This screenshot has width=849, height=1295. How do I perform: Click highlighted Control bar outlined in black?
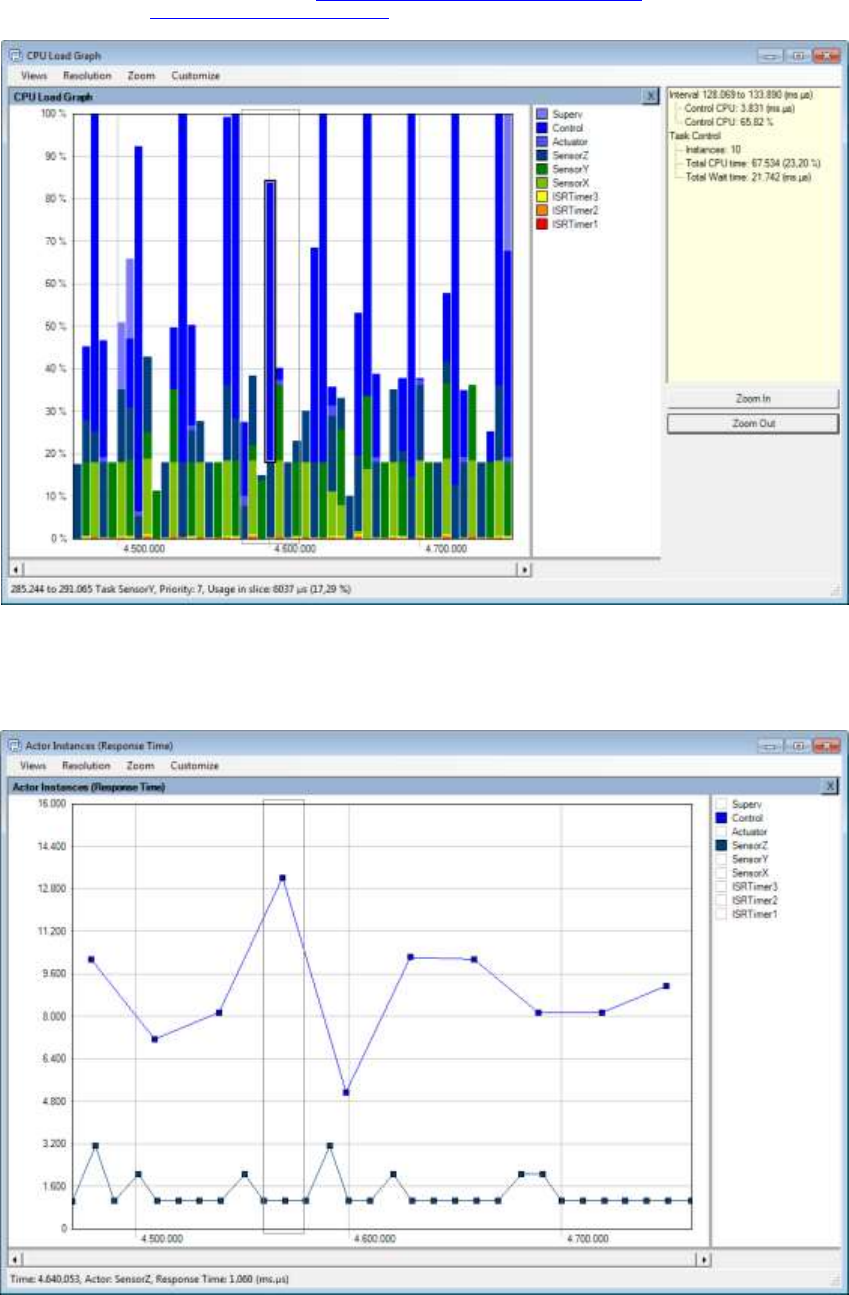(270, 320)
